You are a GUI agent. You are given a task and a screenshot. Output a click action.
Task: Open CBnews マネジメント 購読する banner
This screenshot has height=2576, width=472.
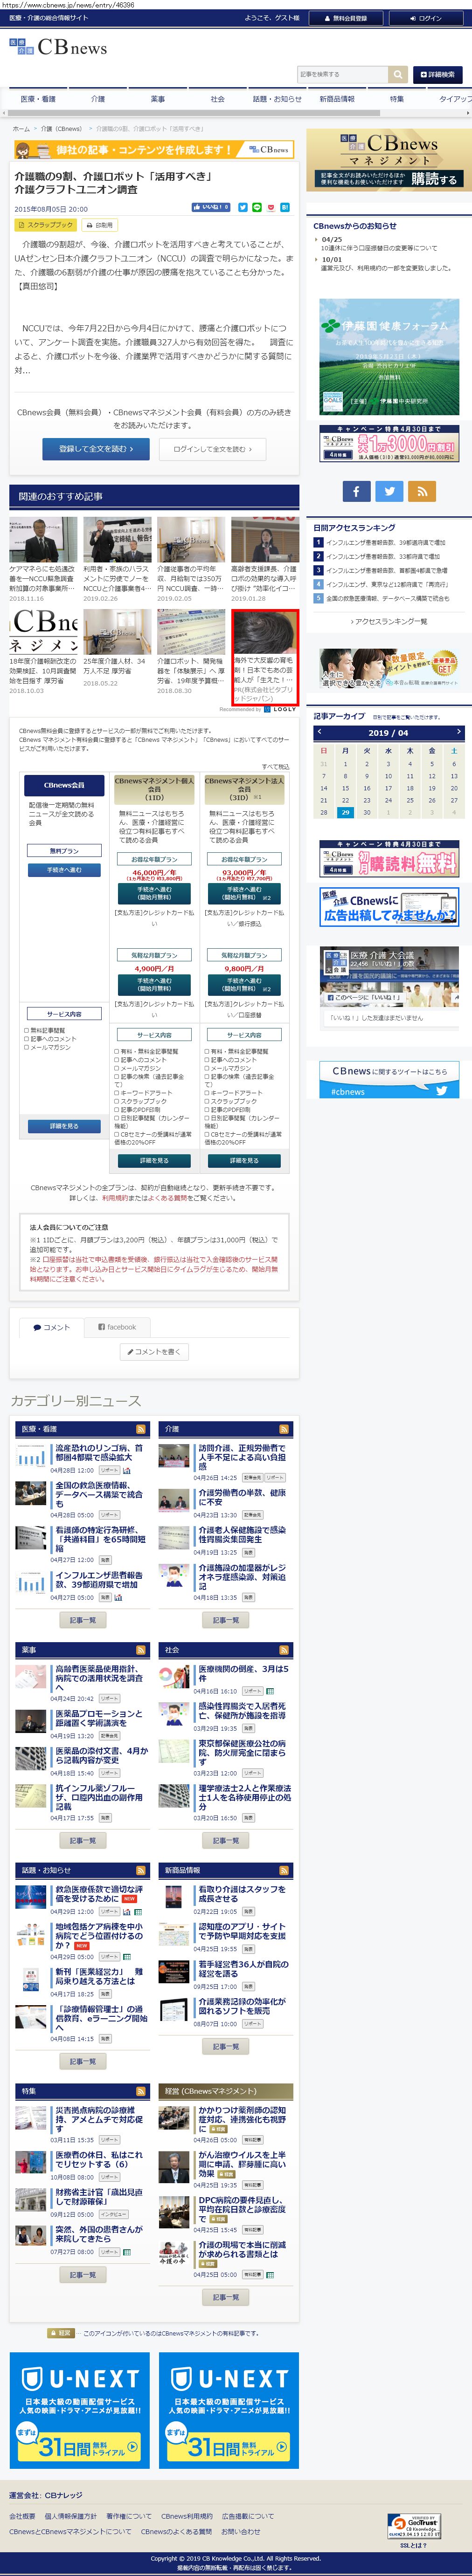point(390,160)
